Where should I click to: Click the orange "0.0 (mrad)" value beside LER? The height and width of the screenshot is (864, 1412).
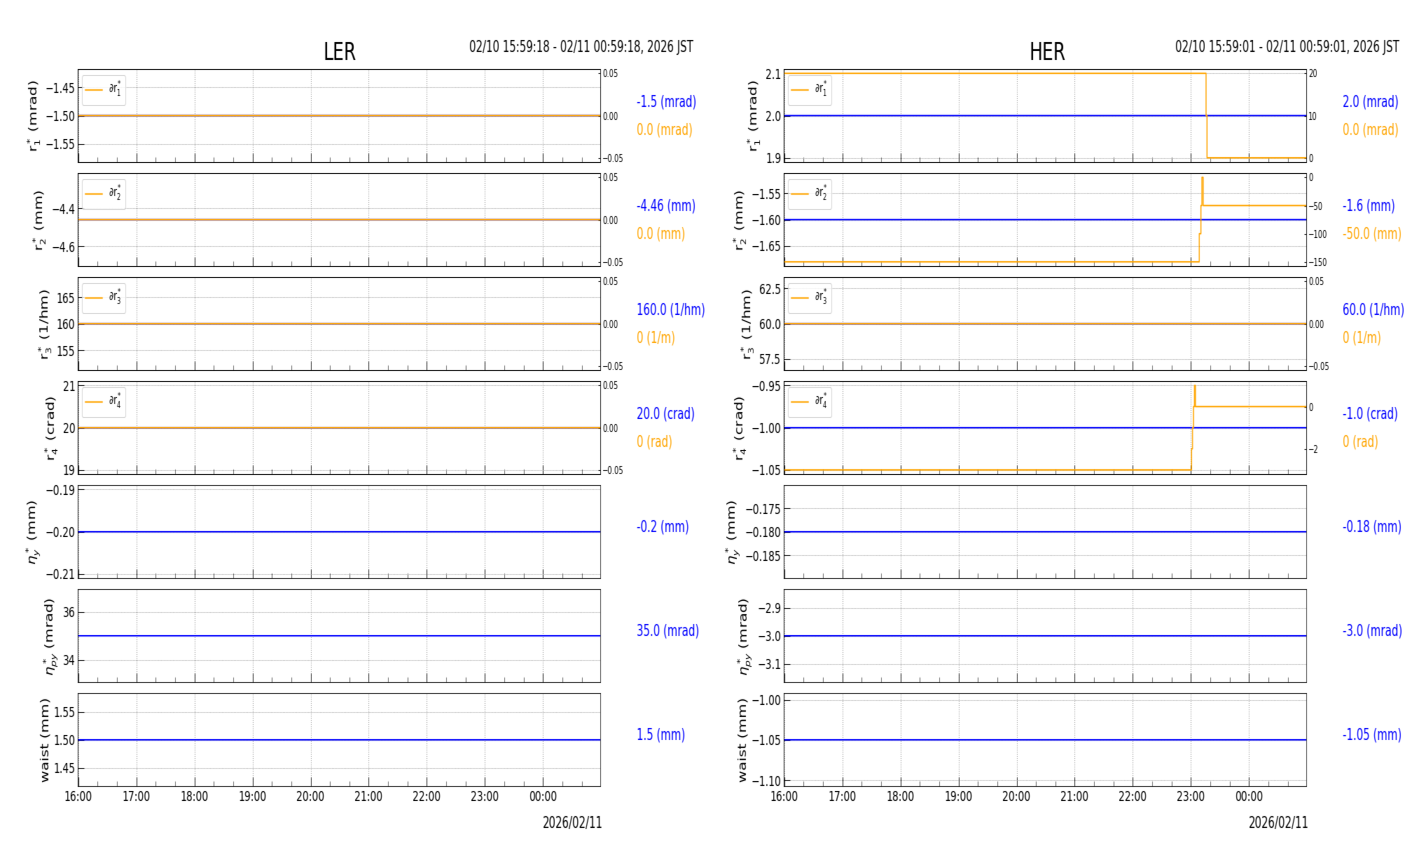pyautogui.click(x=664, y=130)
